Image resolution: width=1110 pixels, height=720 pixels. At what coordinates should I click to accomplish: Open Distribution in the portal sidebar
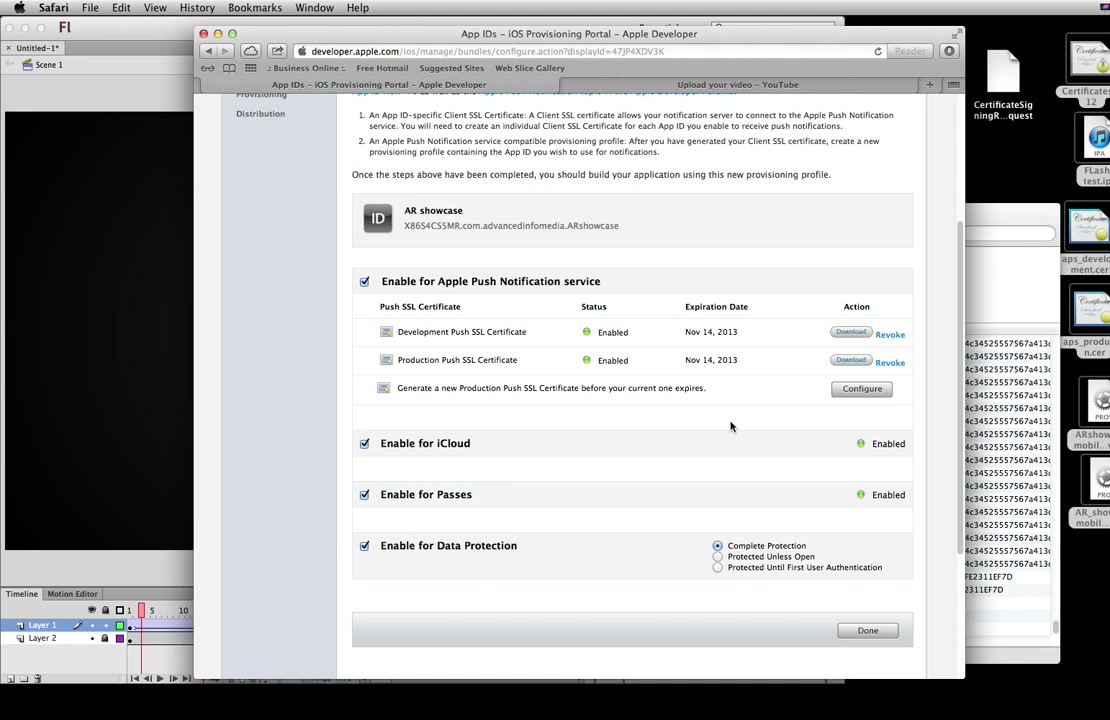(261, 113)
